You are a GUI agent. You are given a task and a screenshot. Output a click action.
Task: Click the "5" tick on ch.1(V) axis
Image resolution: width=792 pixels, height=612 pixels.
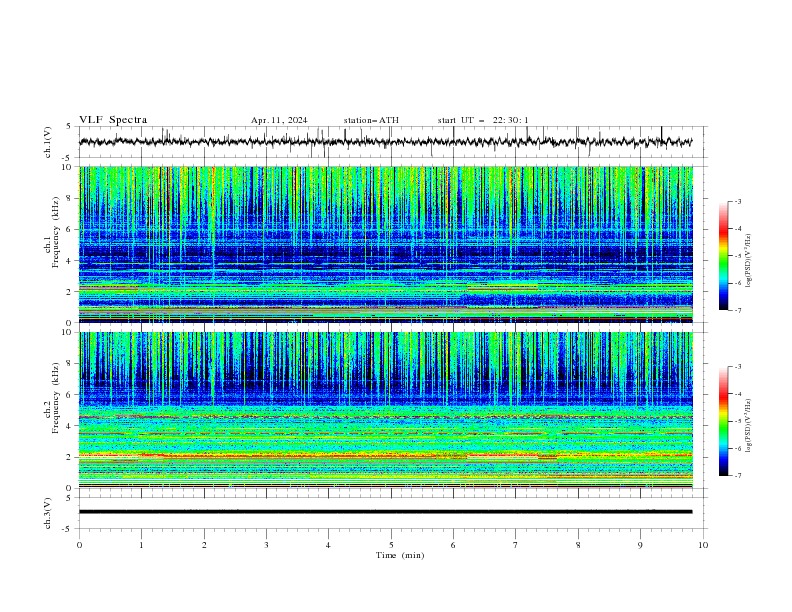click(70, 126)
